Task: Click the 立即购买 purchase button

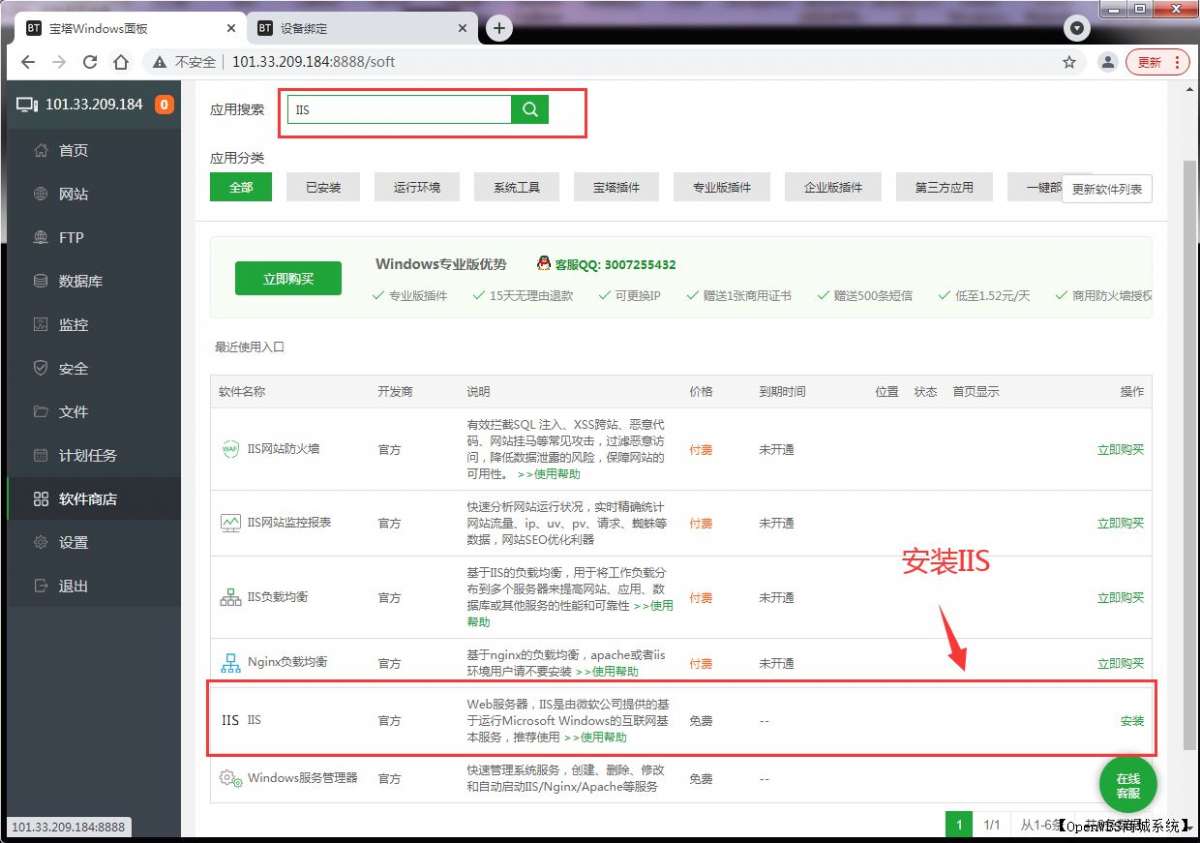Action: click(x=288, y=278)
